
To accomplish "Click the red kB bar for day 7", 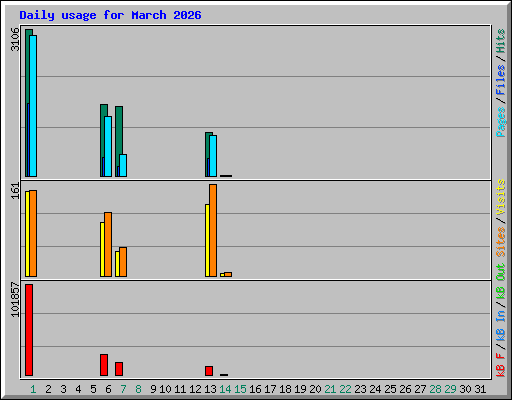I will click(x=119, y=369).
